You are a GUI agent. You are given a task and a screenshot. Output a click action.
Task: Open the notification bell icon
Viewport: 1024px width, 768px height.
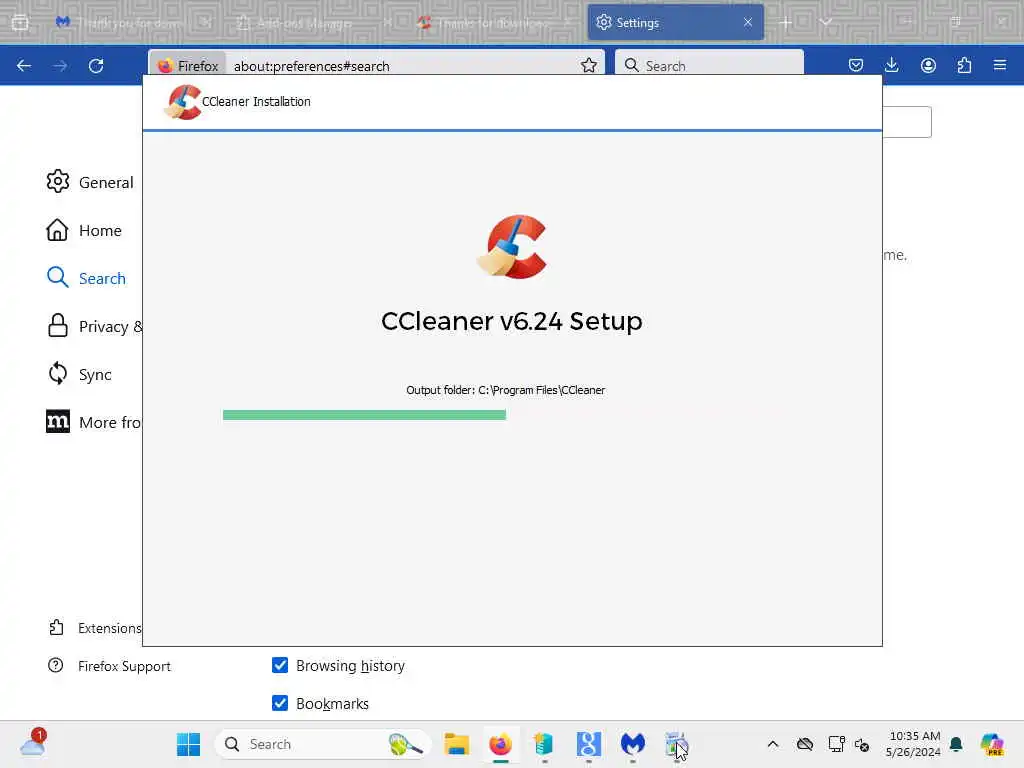pos(956,744)
